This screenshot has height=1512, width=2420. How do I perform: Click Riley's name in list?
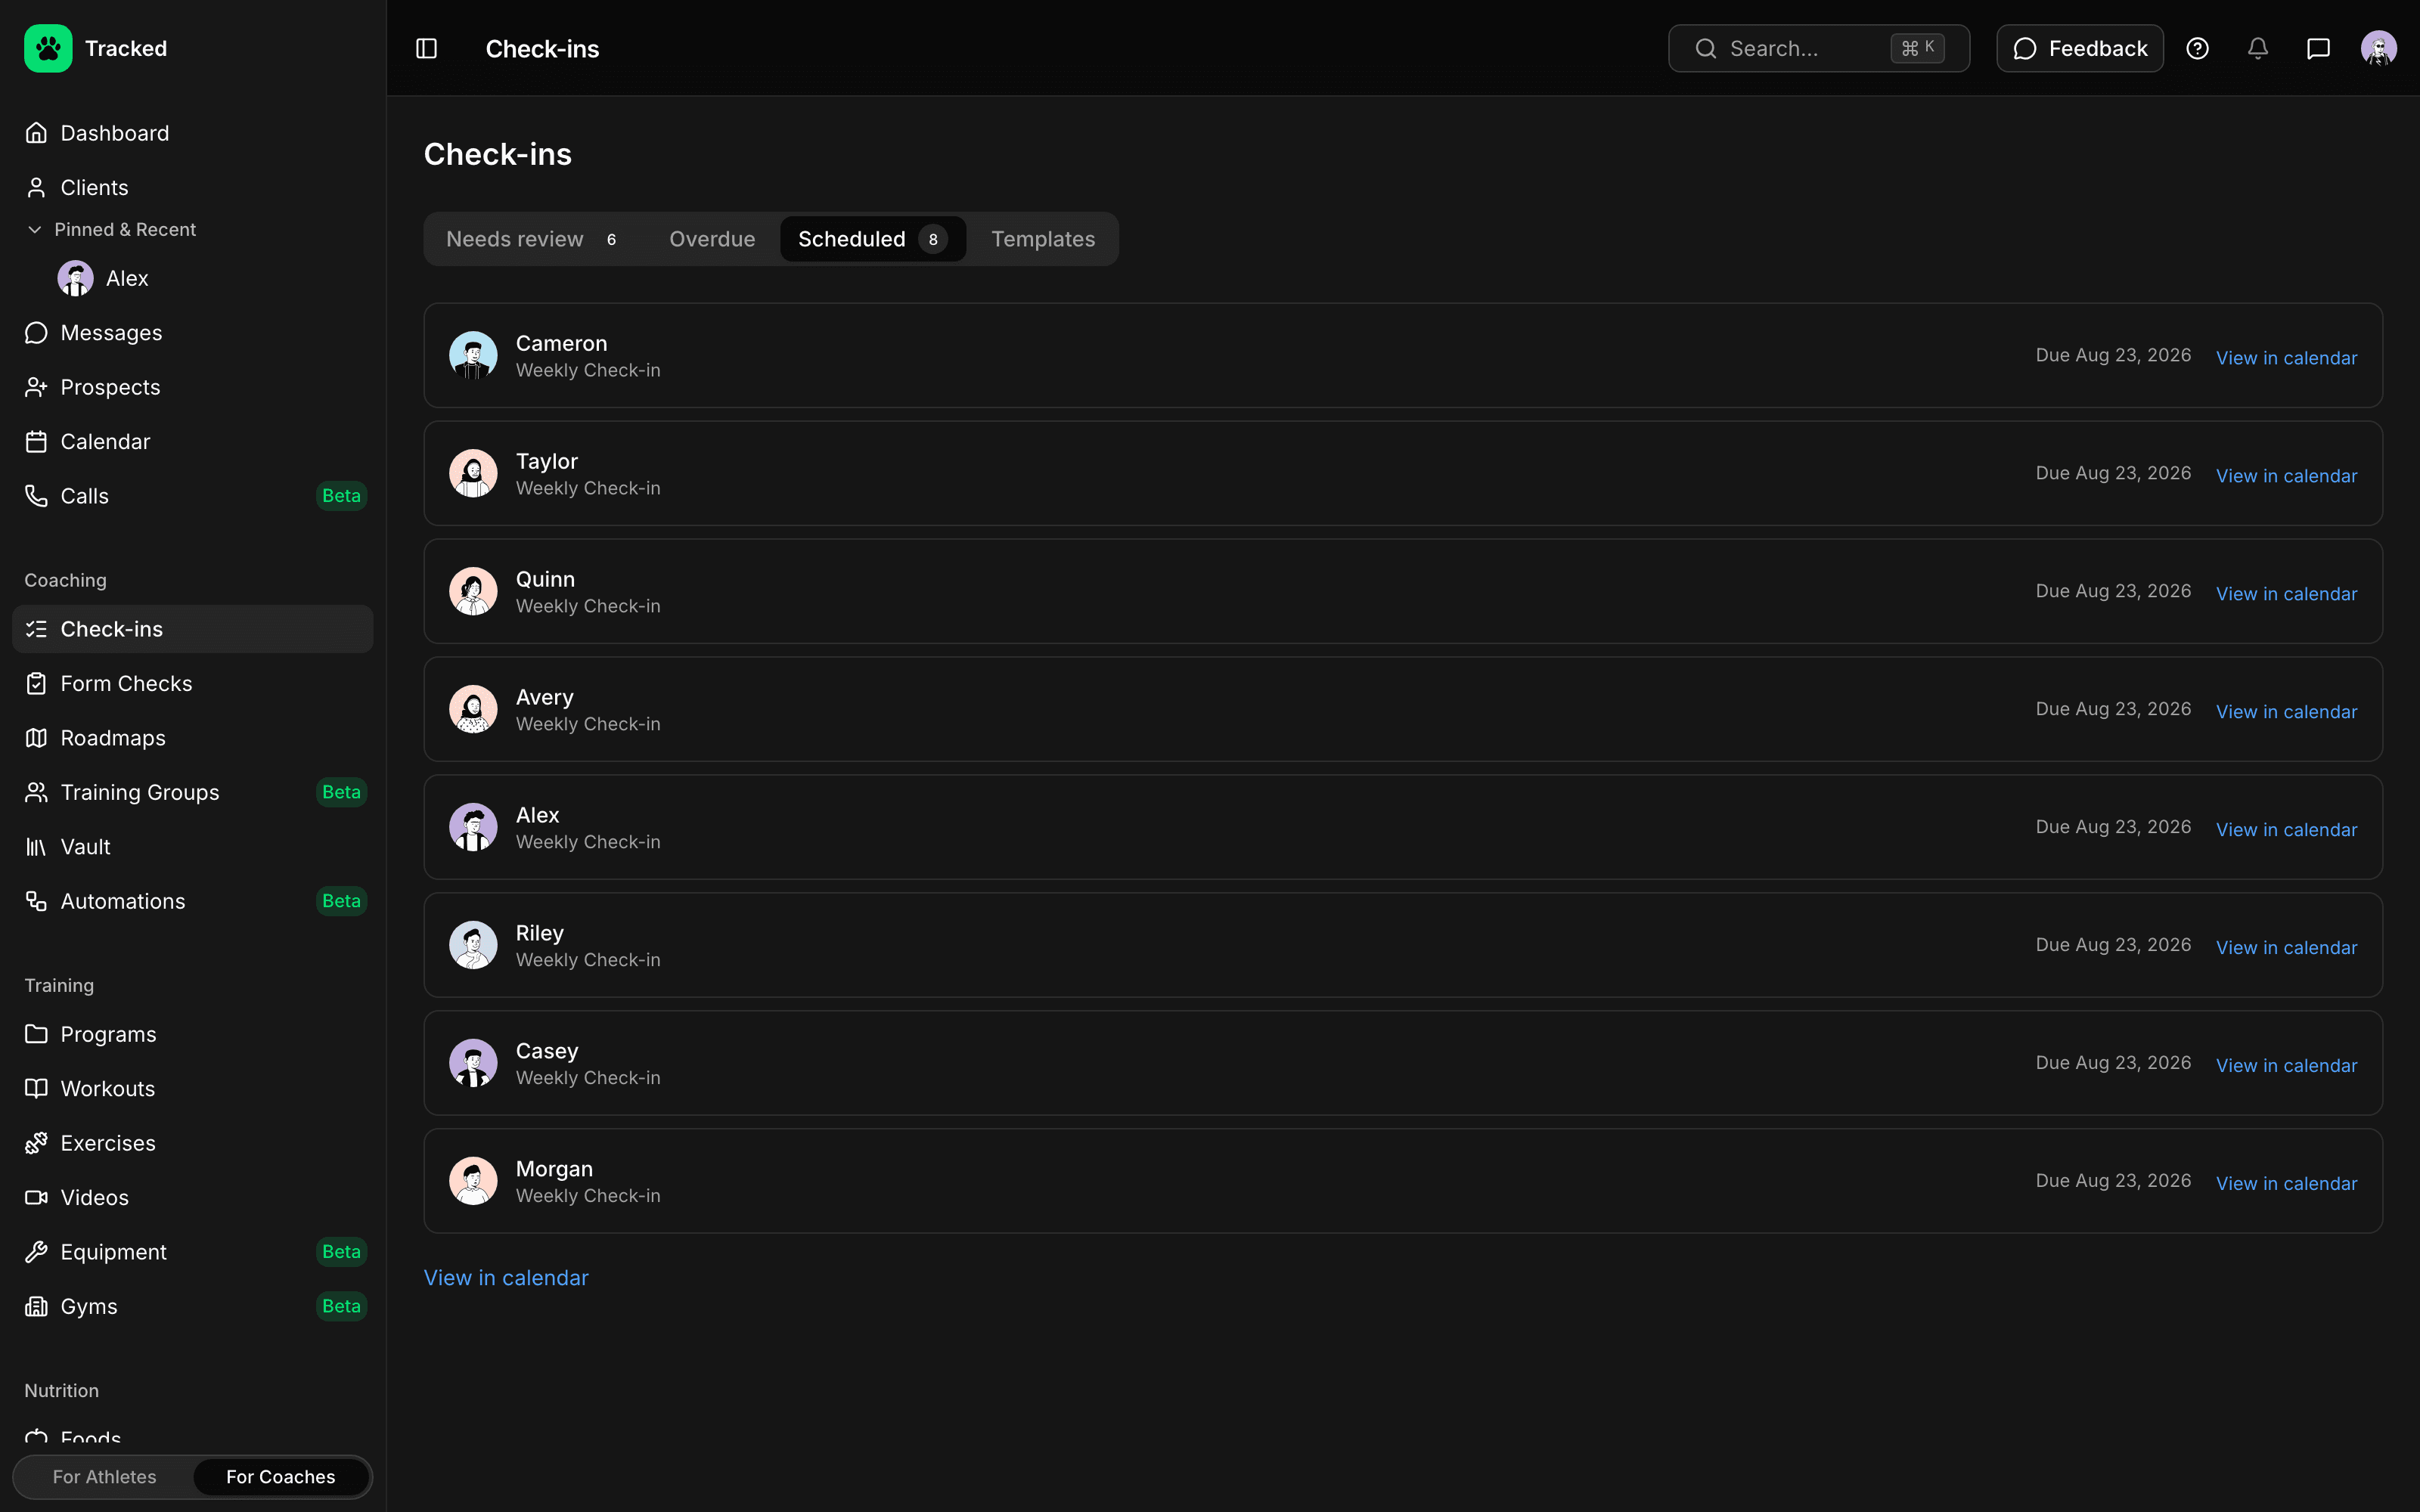point(540,933)
